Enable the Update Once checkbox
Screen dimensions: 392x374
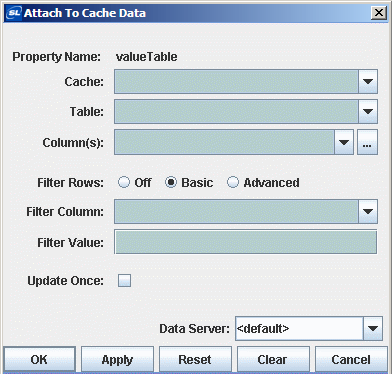pos(124,280)
